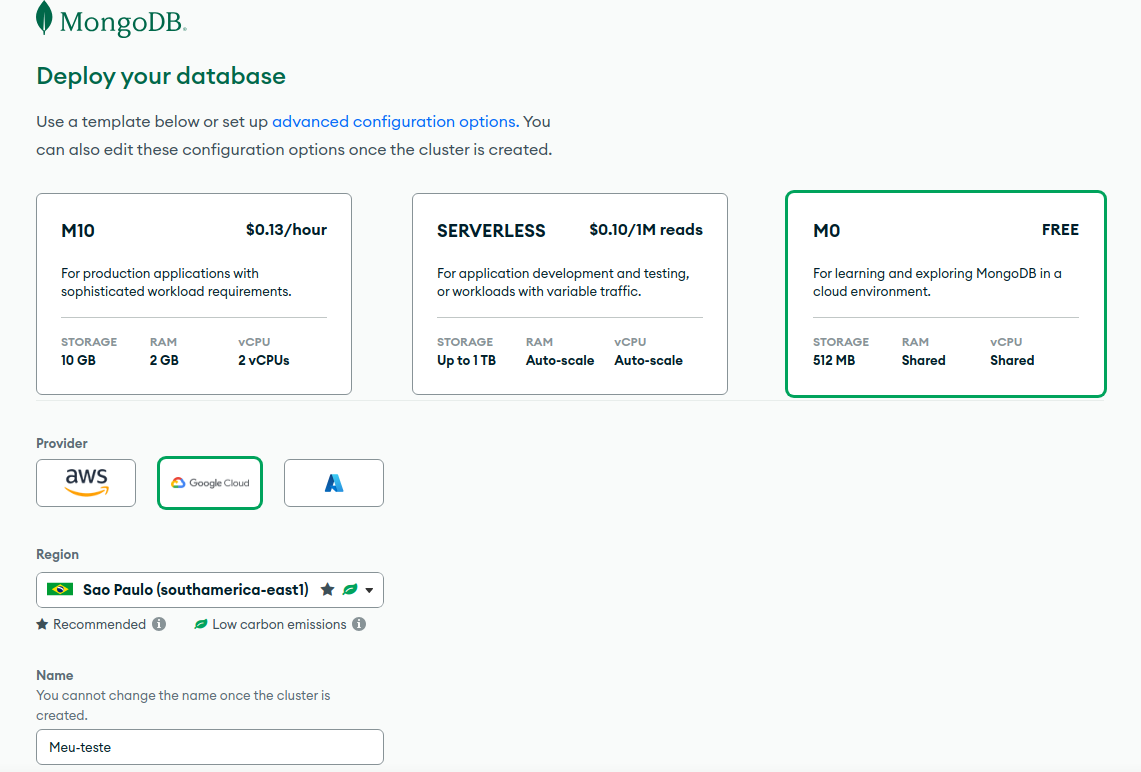Viewport: 1141px width, 772px height.
Task: Click the "Name" field label
Action: click(x=55, y=675)
